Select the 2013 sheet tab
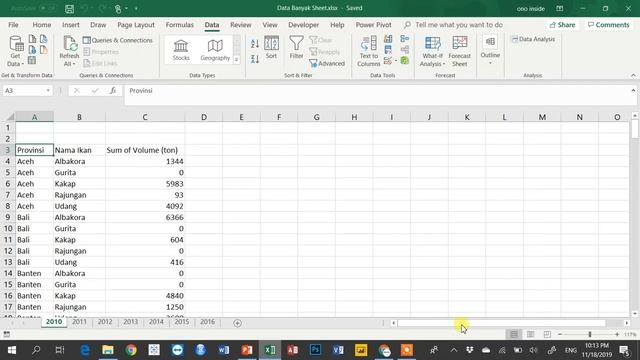 131,322
